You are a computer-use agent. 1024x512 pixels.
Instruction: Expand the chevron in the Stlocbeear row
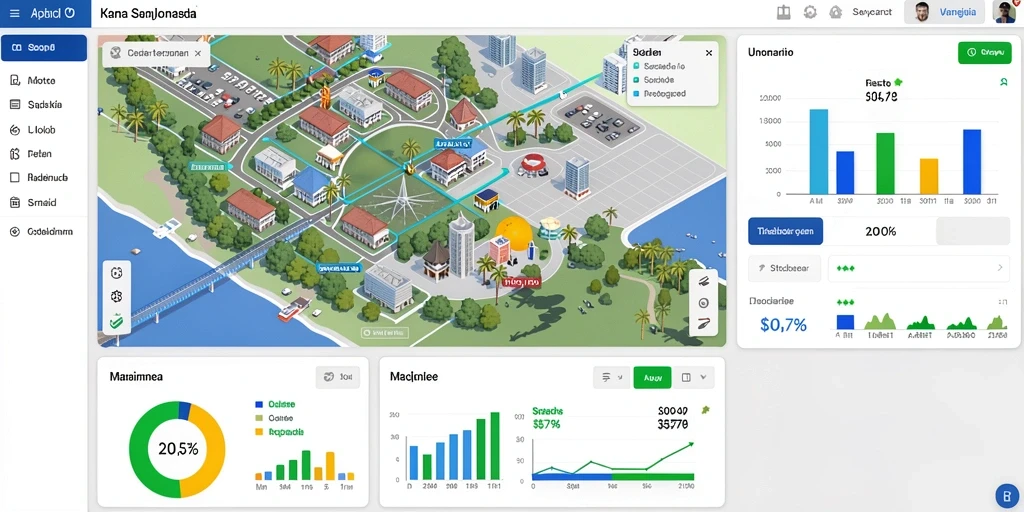click(x=999, y=268)
